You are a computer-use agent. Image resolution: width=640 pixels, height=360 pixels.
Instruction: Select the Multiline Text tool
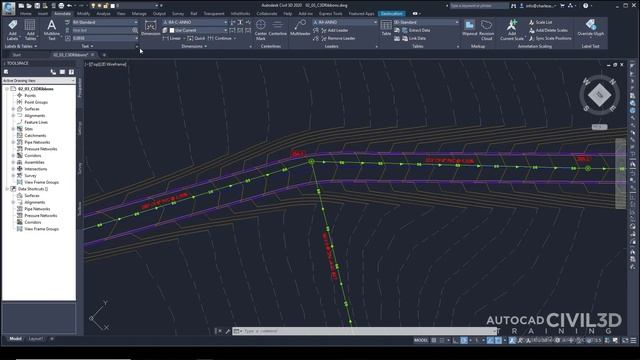(51, 30)
